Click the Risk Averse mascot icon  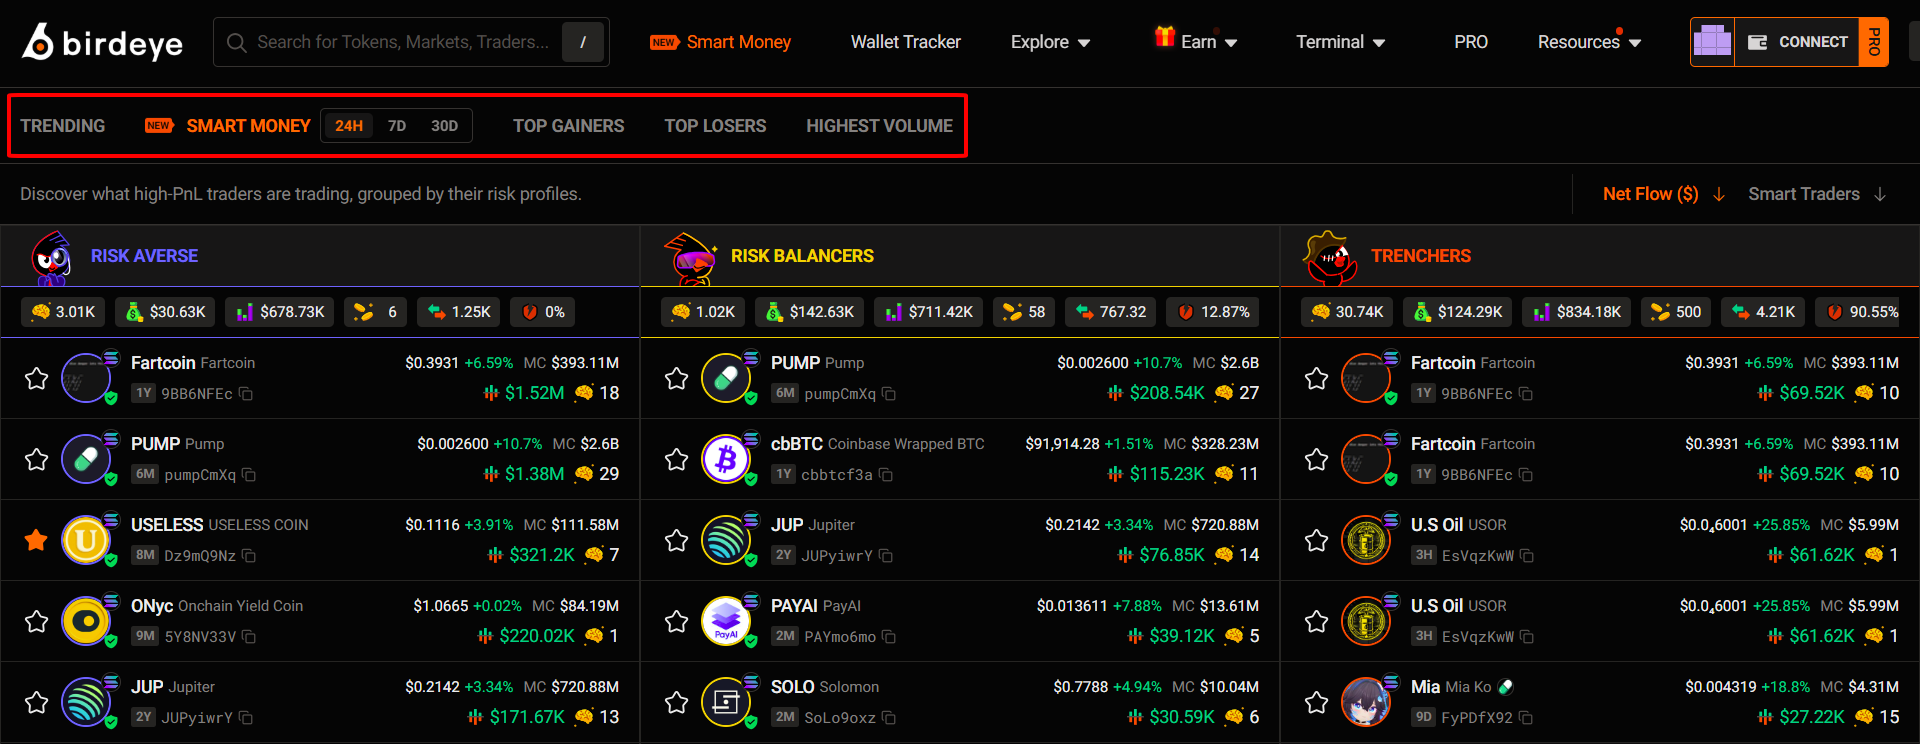pos(51,258)
